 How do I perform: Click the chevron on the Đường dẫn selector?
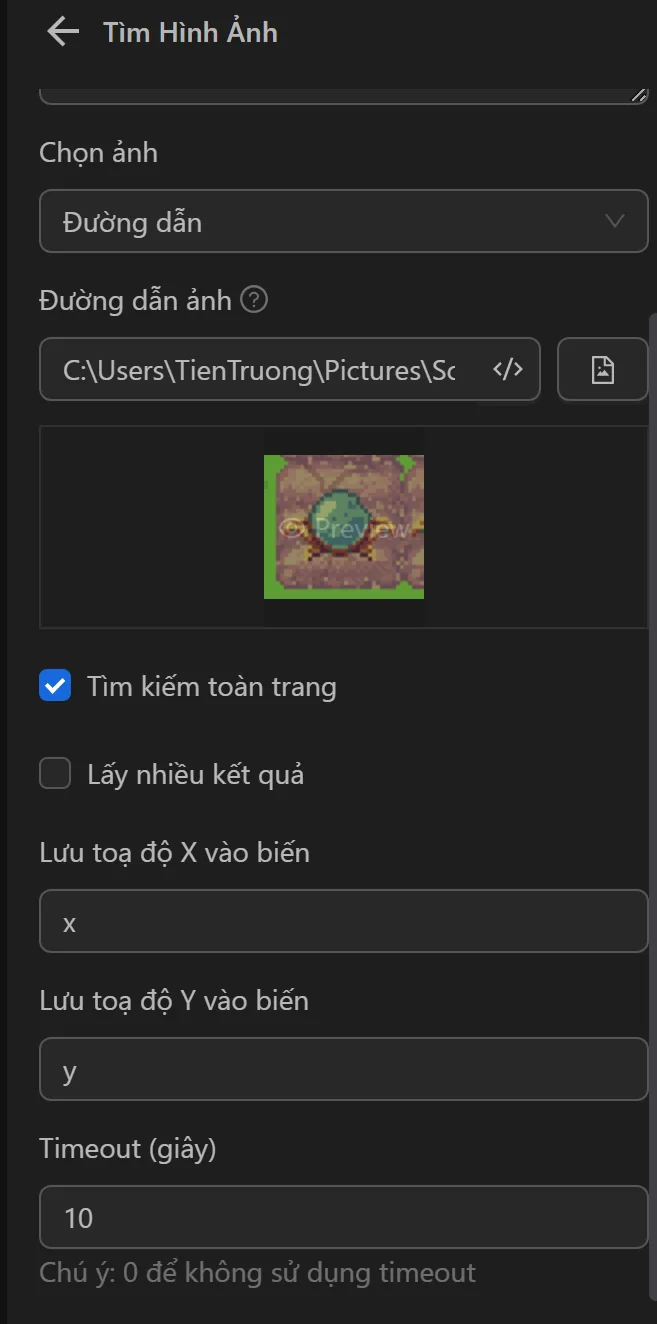click(616, 221)
